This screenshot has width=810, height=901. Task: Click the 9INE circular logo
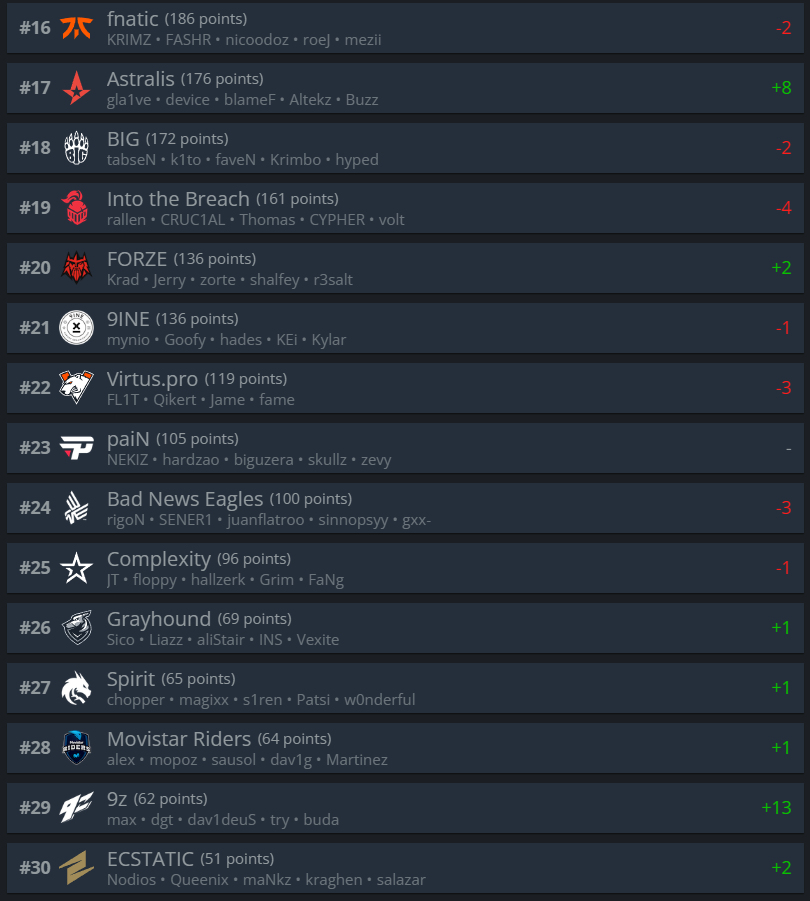76,328
